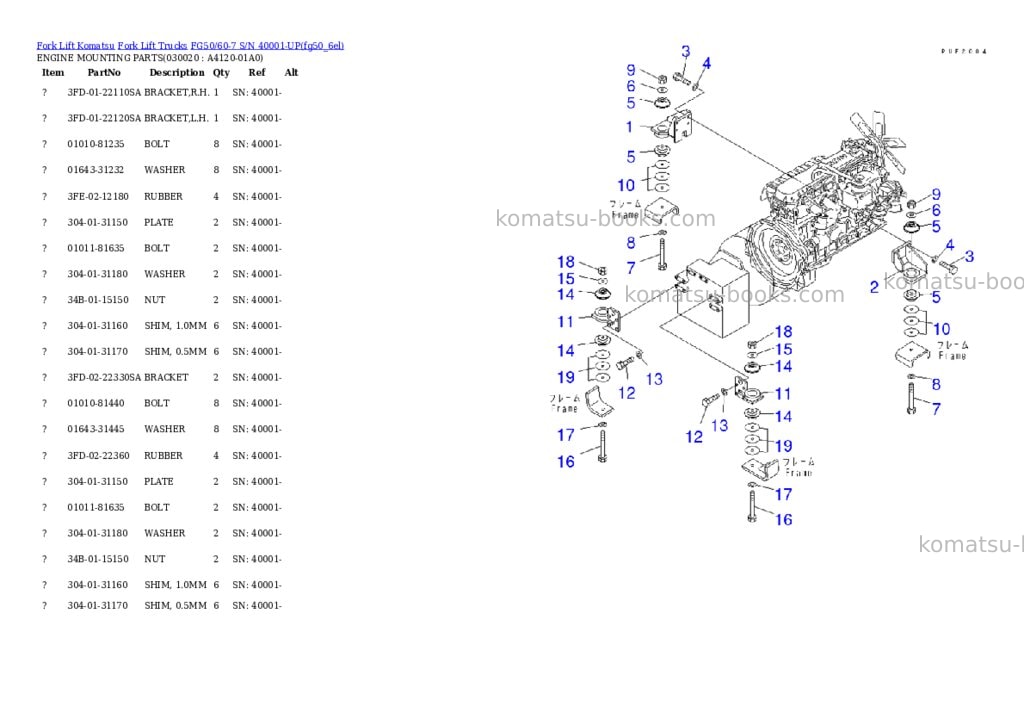This screenshot has width=1024, height=725.
Task: Open the Fork Lift Trucks link
Action: click(152, 46)
